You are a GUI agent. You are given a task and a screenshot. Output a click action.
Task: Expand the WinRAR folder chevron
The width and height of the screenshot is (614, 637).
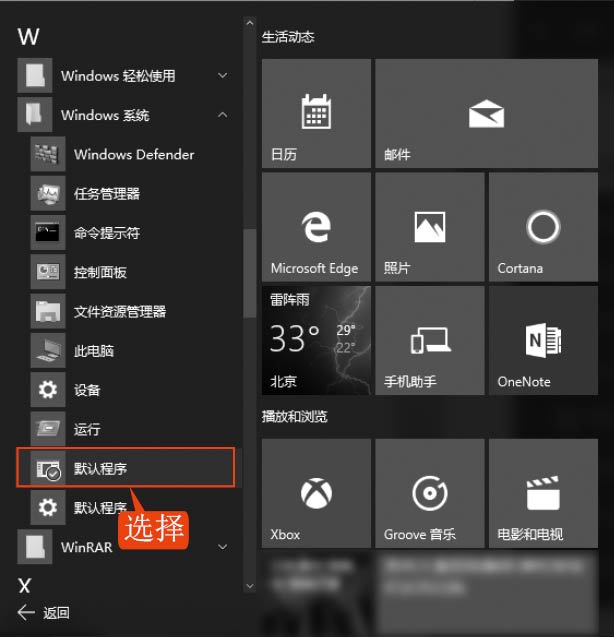pyautogui.click(x=222, y=547)
